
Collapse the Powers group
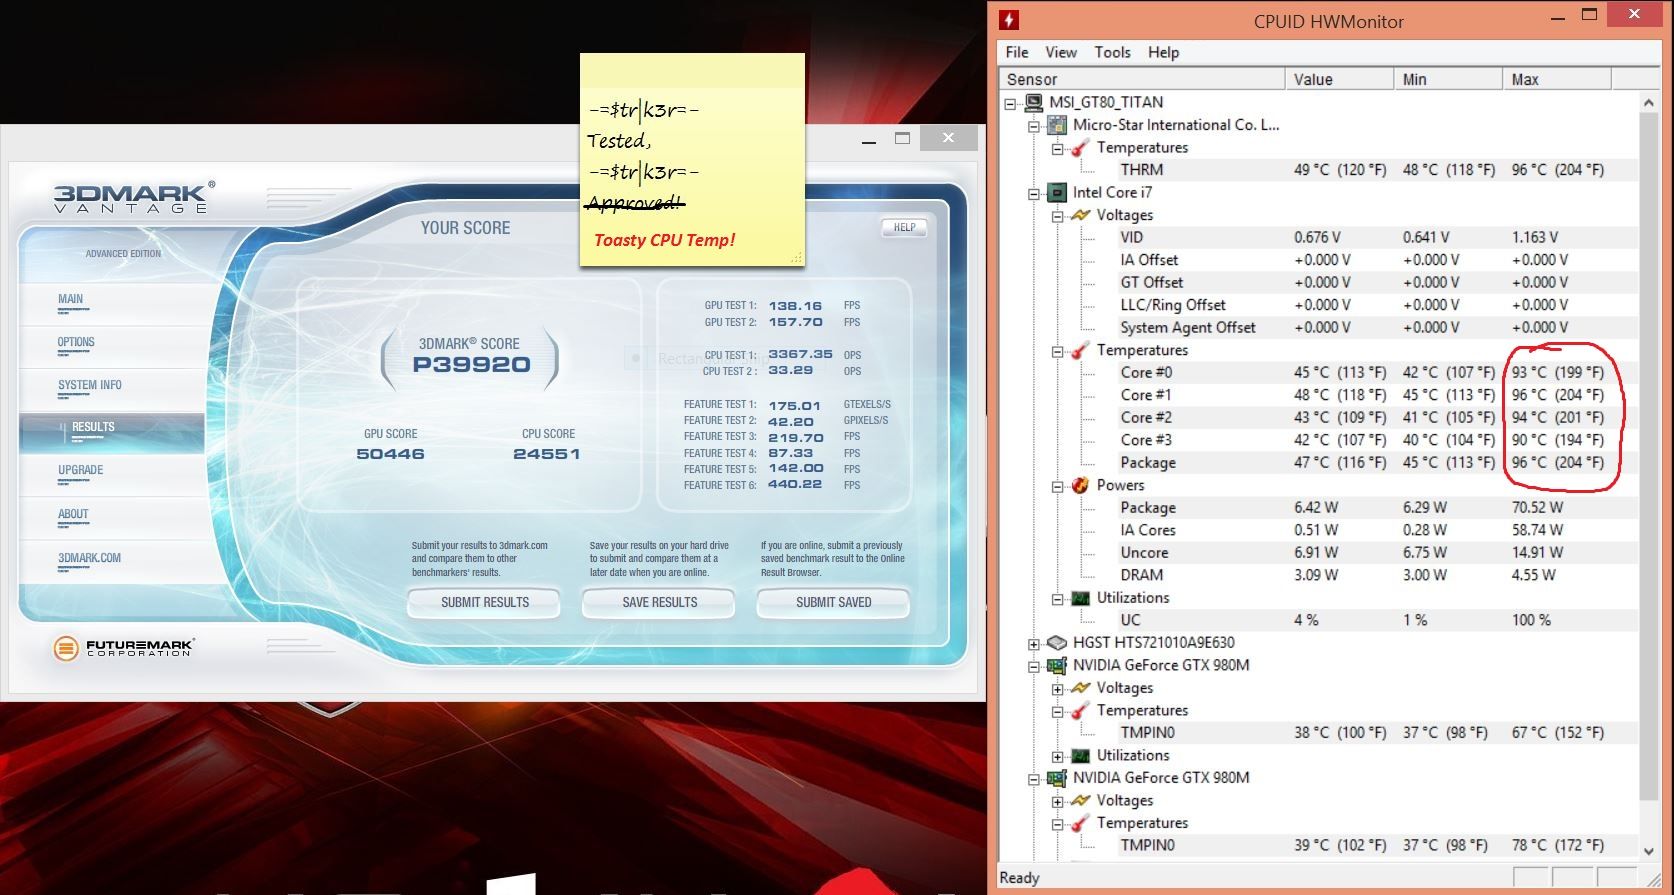point(1057,486)
